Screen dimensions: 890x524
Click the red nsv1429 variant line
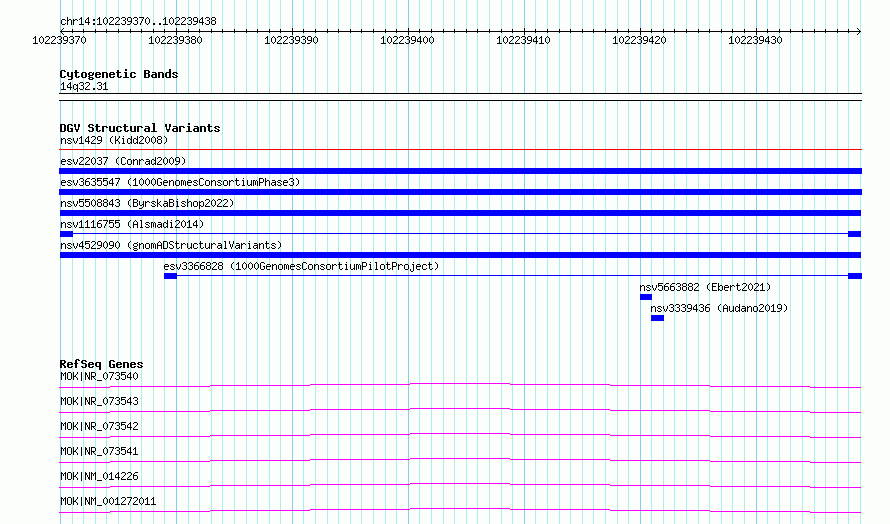(x=460, y=149)
